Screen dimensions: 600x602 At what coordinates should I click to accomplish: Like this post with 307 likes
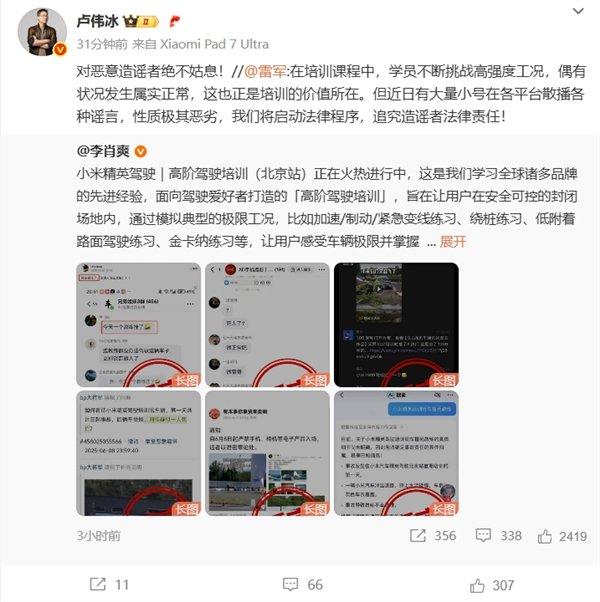click(492, 585)
